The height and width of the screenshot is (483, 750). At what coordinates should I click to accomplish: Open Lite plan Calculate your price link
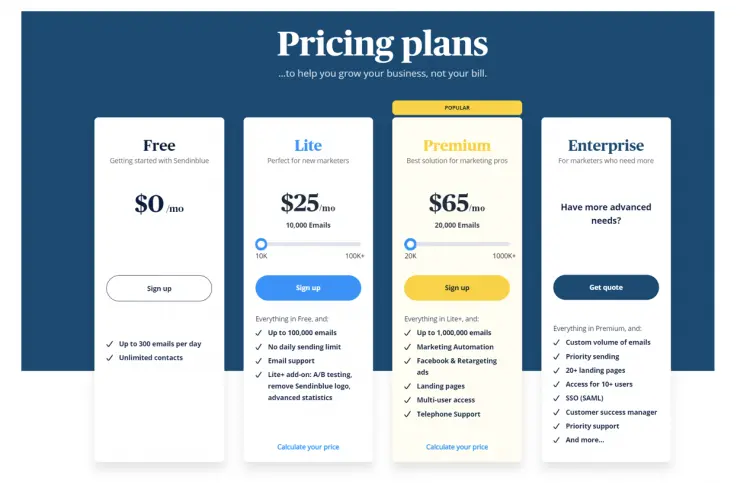click(308, 447)
